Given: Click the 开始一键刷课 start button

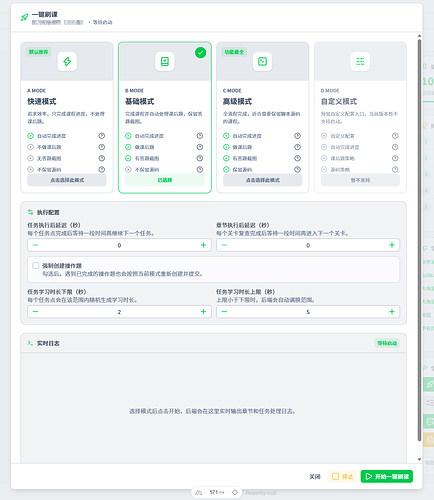Looking at the screenshot, I should (x=387, y=476).
